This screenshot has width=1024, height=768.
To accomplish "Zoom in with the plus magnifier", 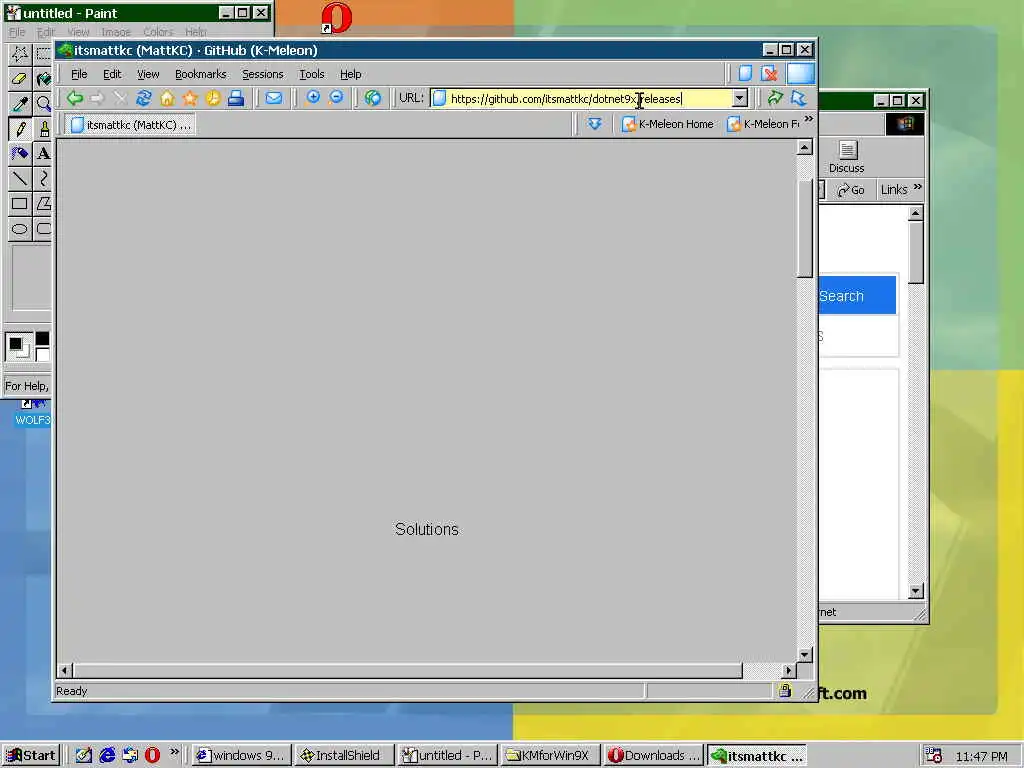I will [313, 99].
